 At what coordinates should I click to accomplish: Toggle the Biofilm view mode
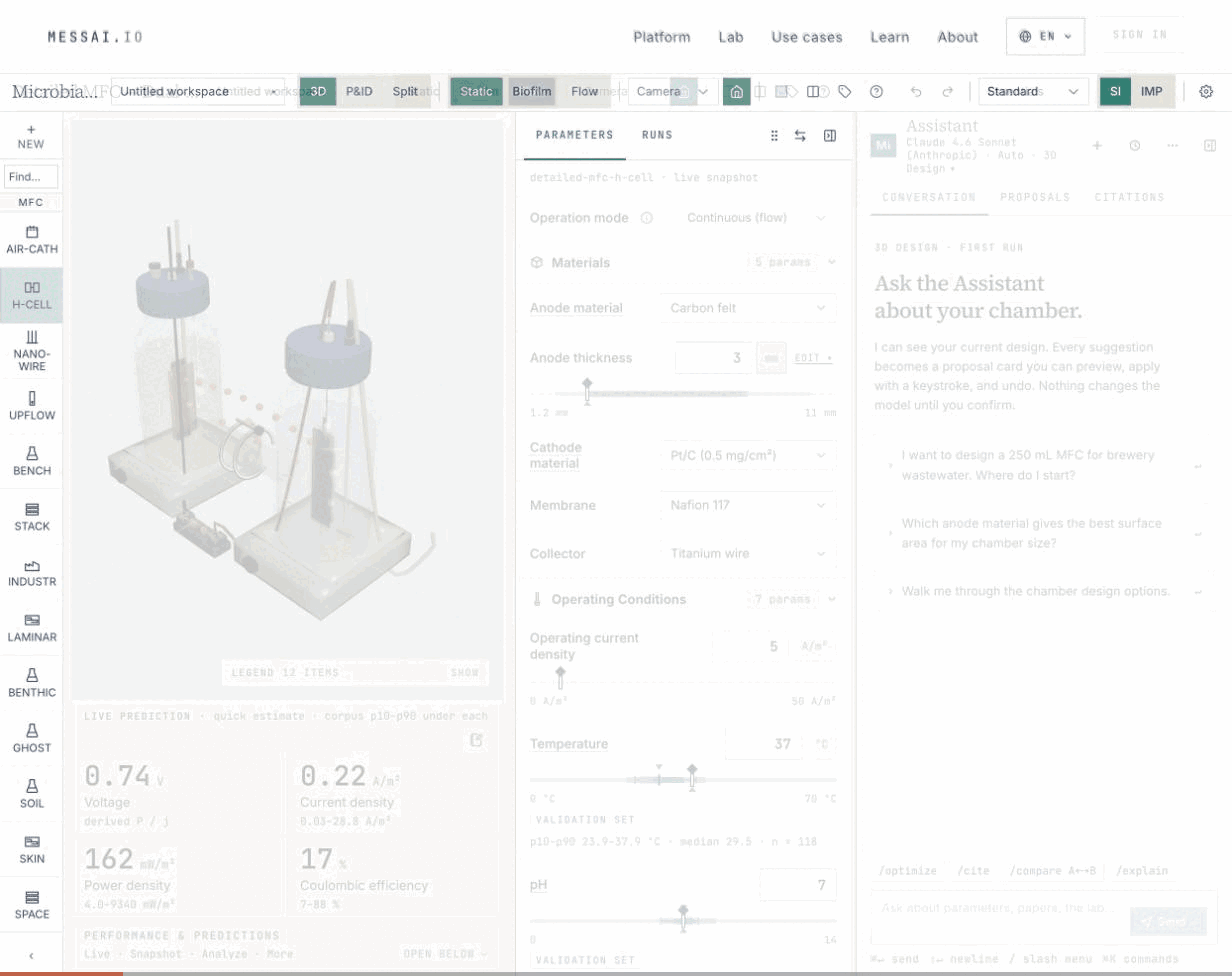click(x=532, y=91)
